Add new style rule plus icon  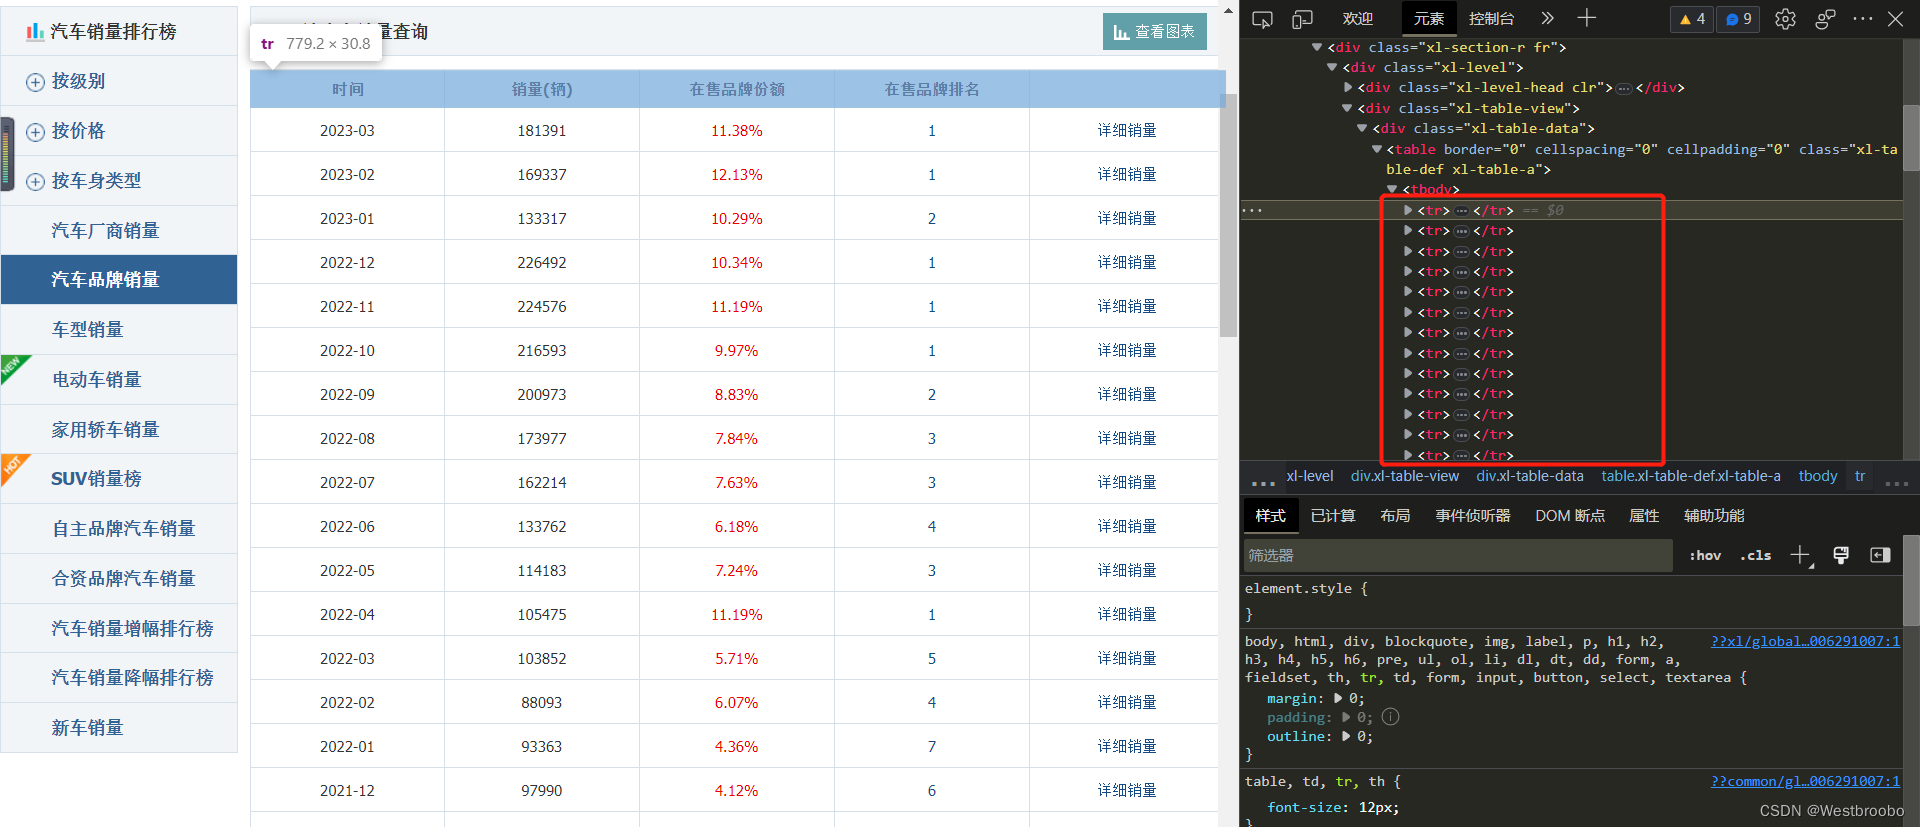tap(1800, 555)
